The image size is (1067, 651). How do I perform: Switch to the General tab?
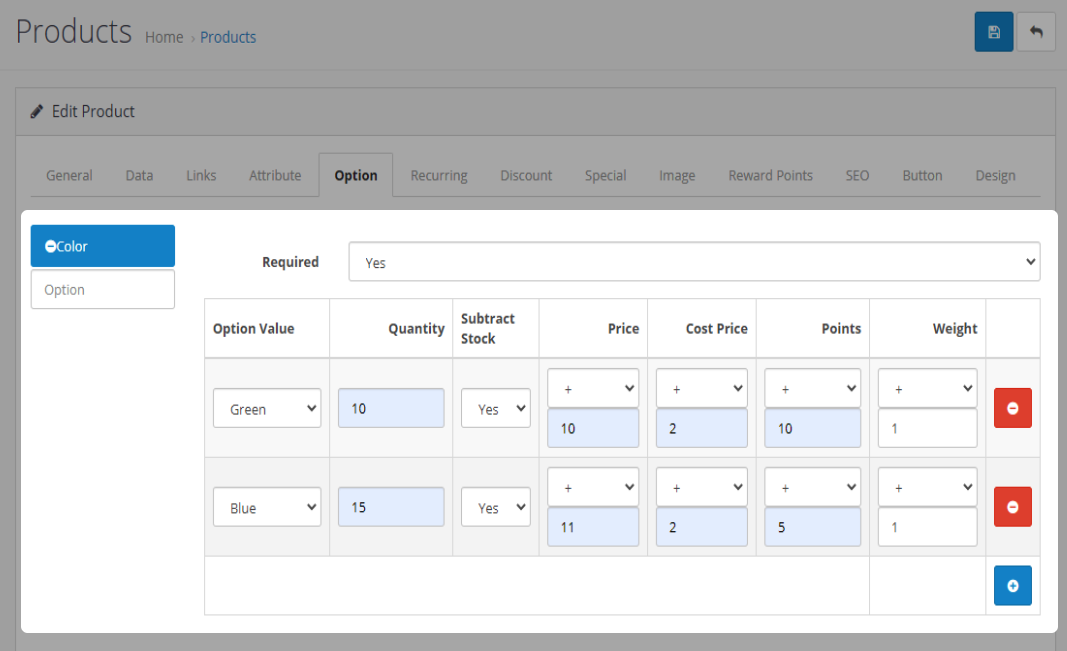pos(69,176)
